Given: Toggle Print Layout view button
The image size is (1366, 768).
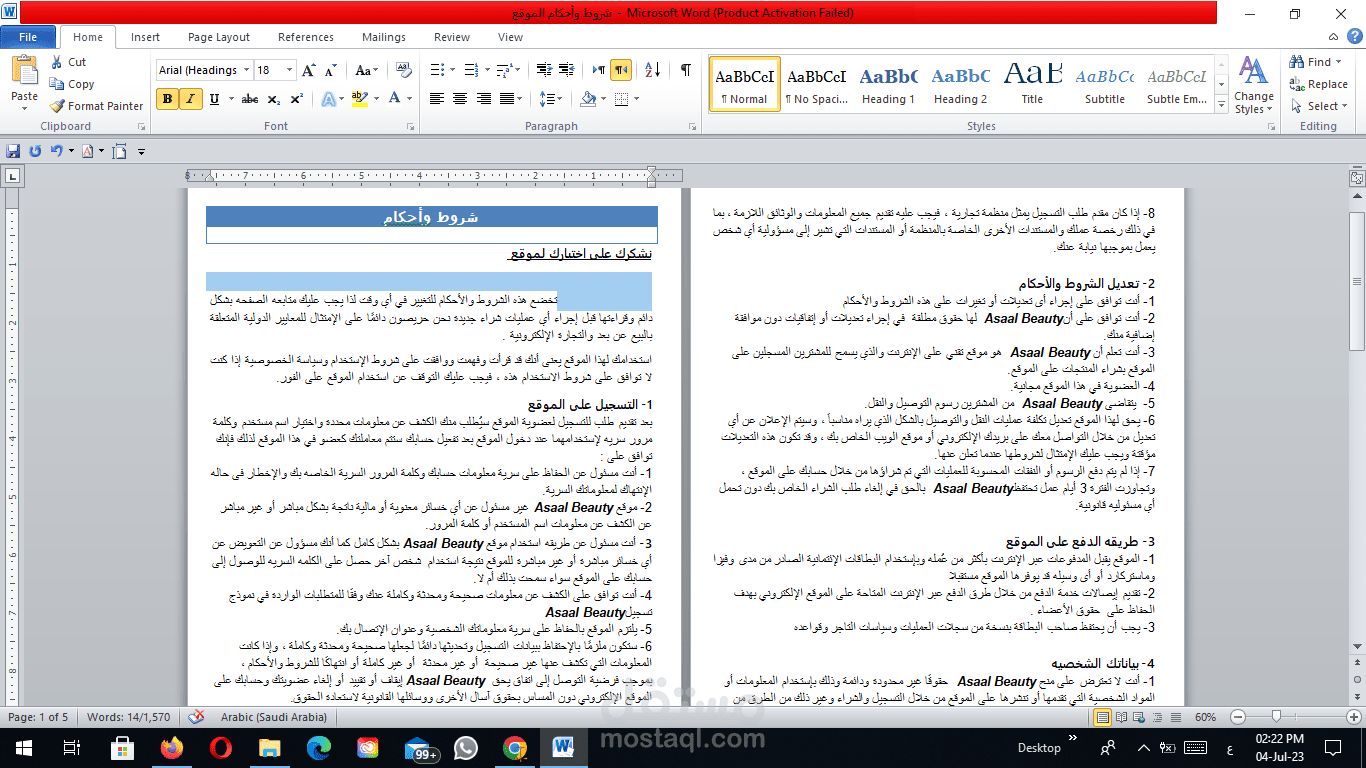Looking at the screenshot, I should 1103,717.
